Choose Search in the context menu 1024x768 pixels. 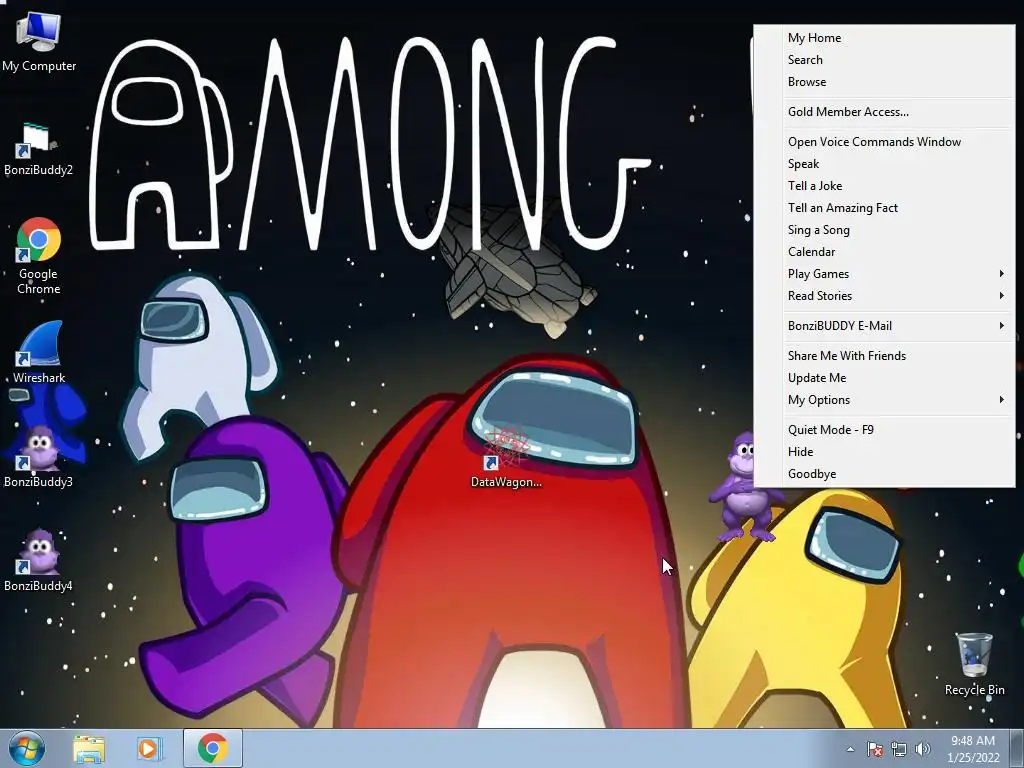pyautogui.click(x=884, y=59)
